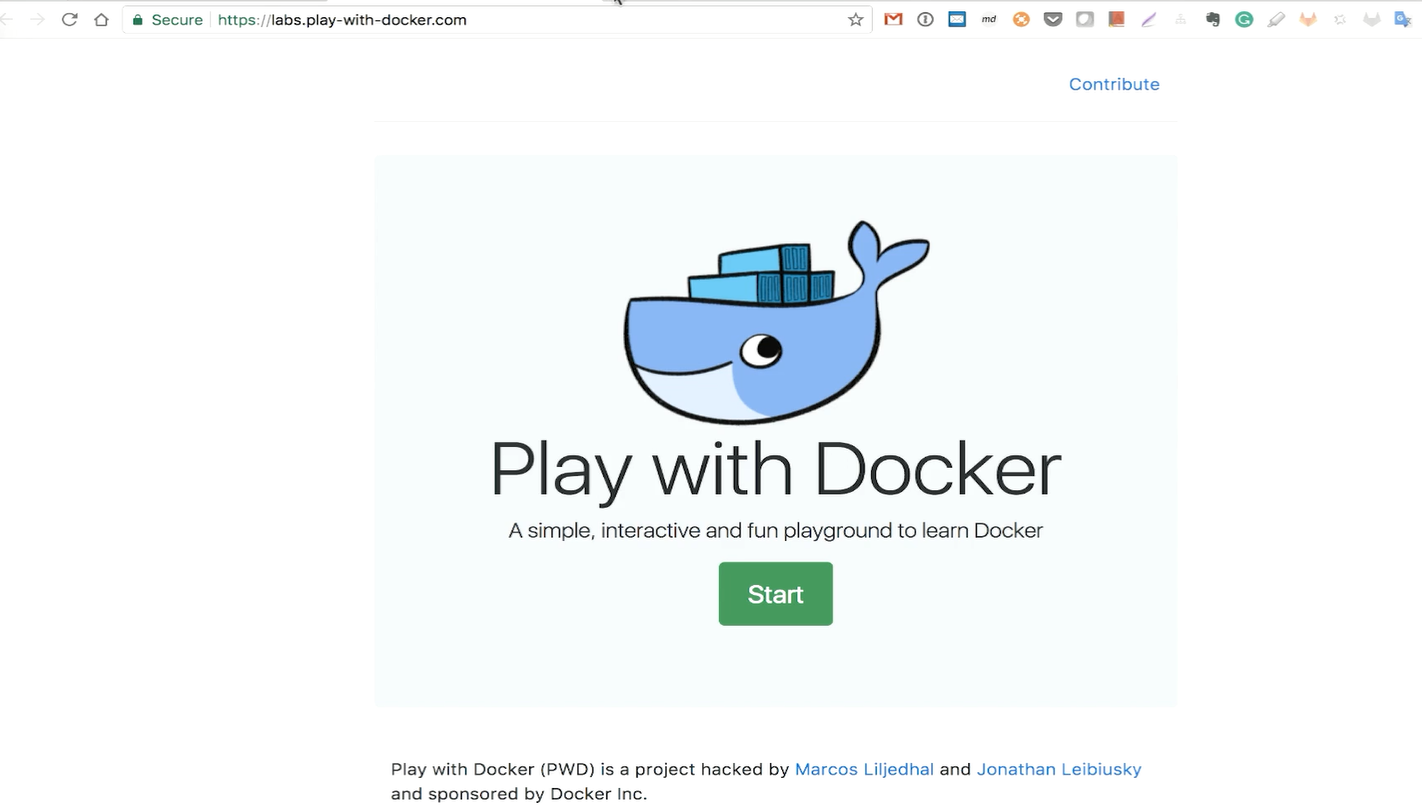Click the orange lifebuoy extension icon

click(1021, 19)
